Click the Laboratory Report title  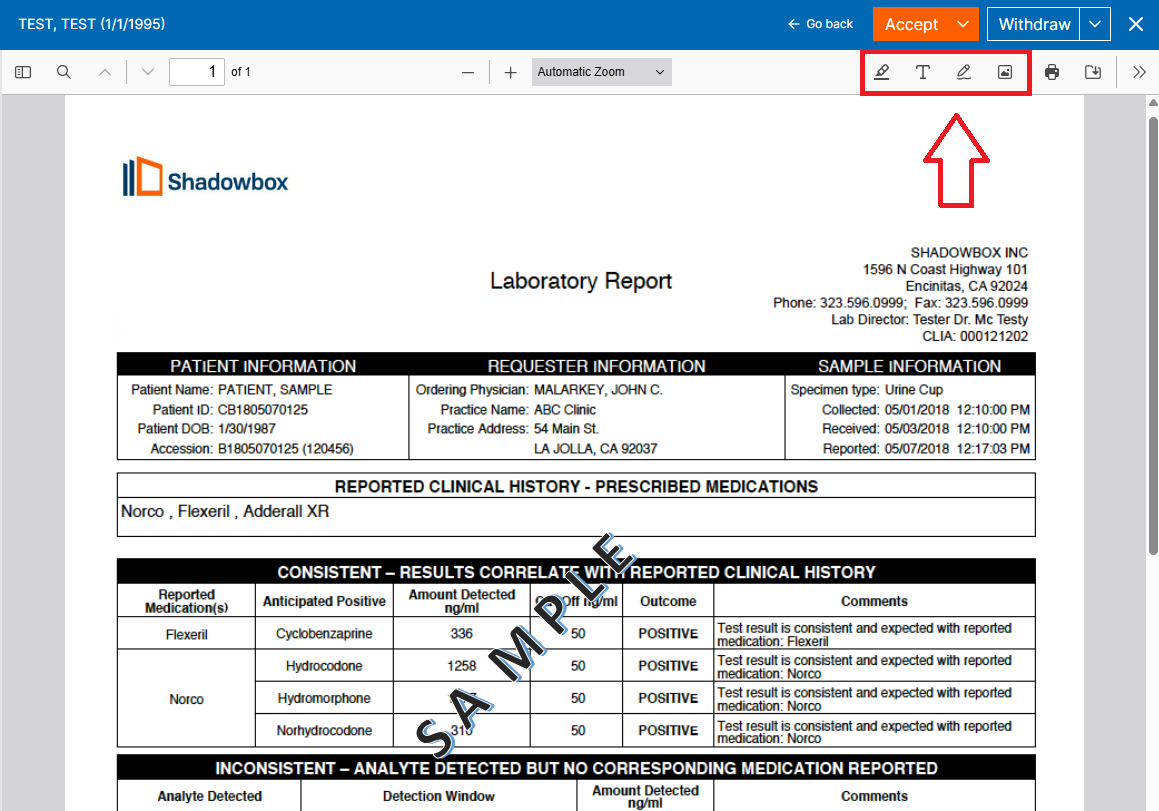[581, 281]
